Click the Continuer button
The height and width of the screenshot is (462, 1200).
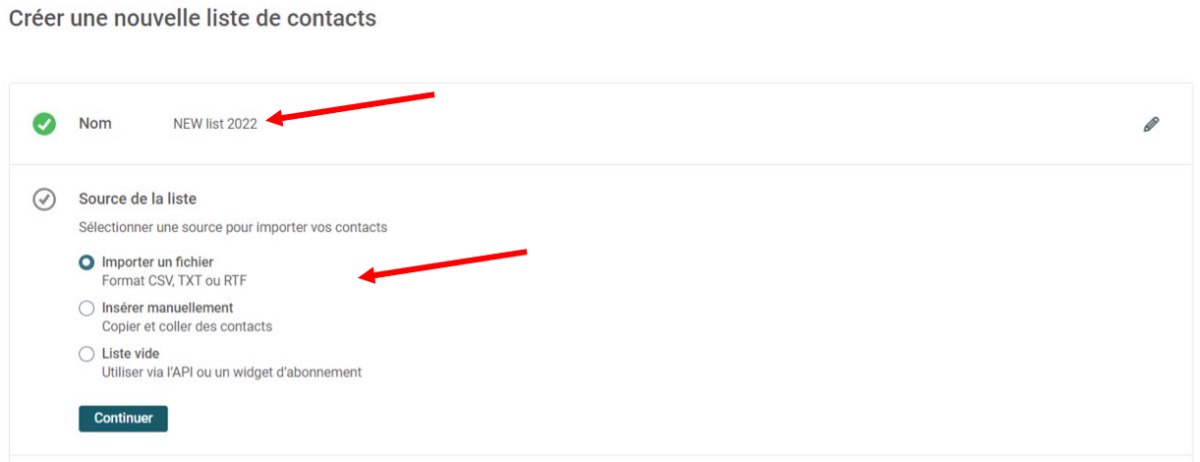tap(123, 419)
